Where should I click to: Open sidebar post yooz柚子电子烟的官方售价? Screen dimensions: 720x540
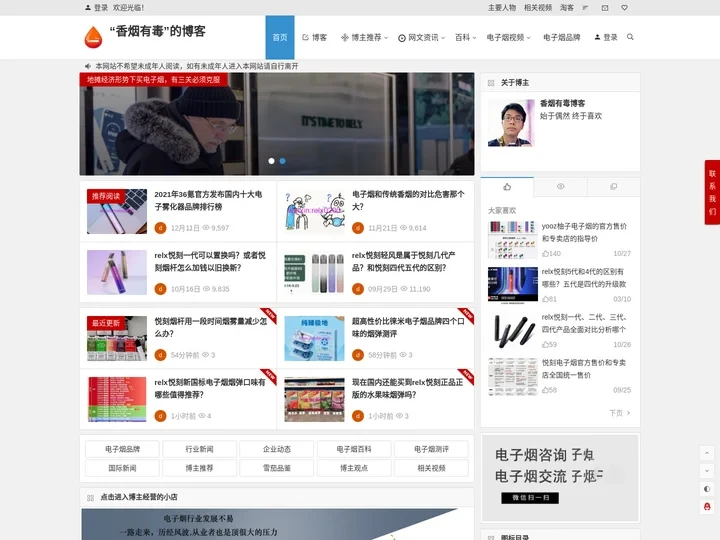[x=584, y=232]
